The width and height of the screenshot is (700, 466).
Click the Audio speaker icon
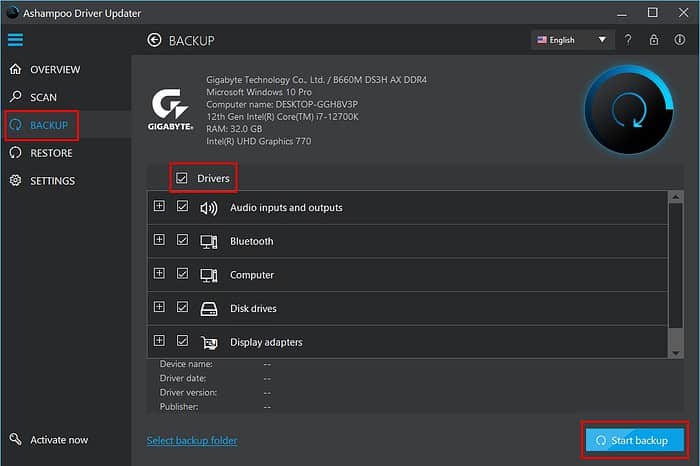tap(208, 208)
